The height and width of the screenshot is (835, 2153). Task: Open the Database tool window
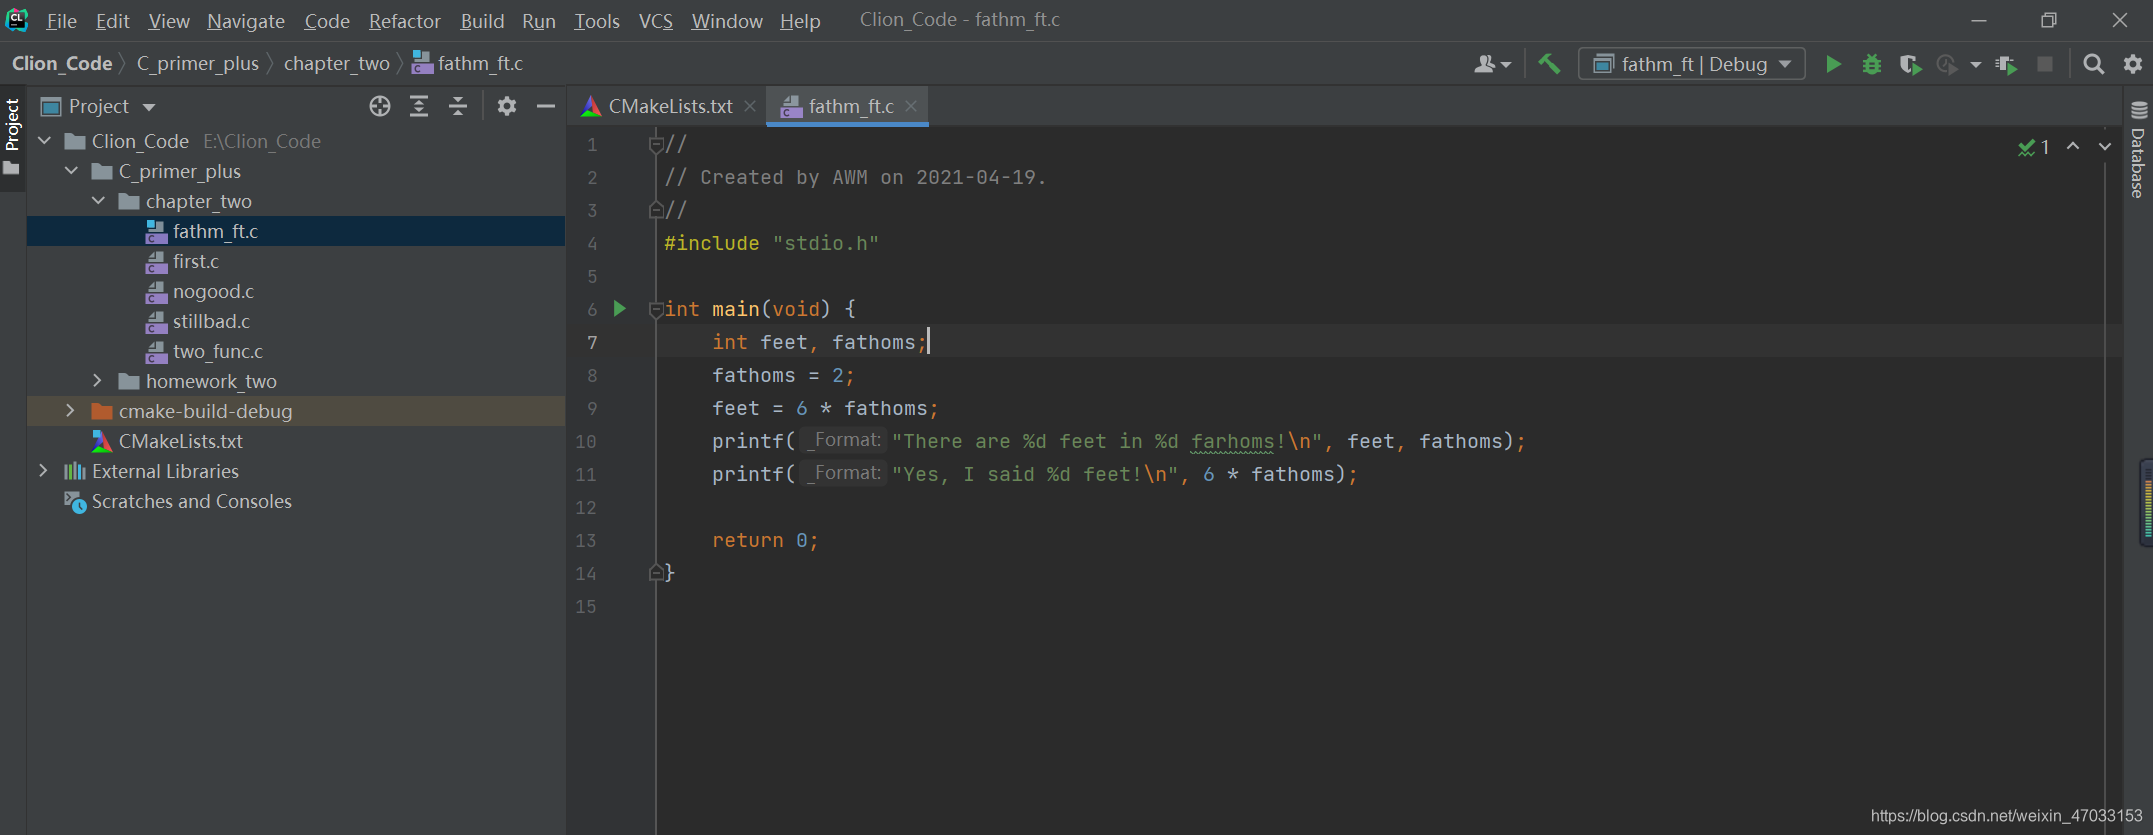click(2139, 150)
